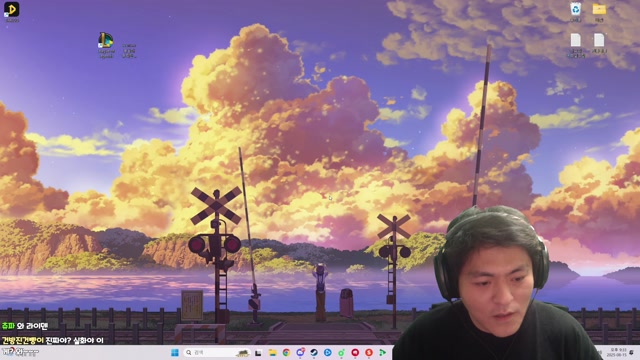Open File Explorer from the taskbar
640x360 pixels.
tap(272, 353)
